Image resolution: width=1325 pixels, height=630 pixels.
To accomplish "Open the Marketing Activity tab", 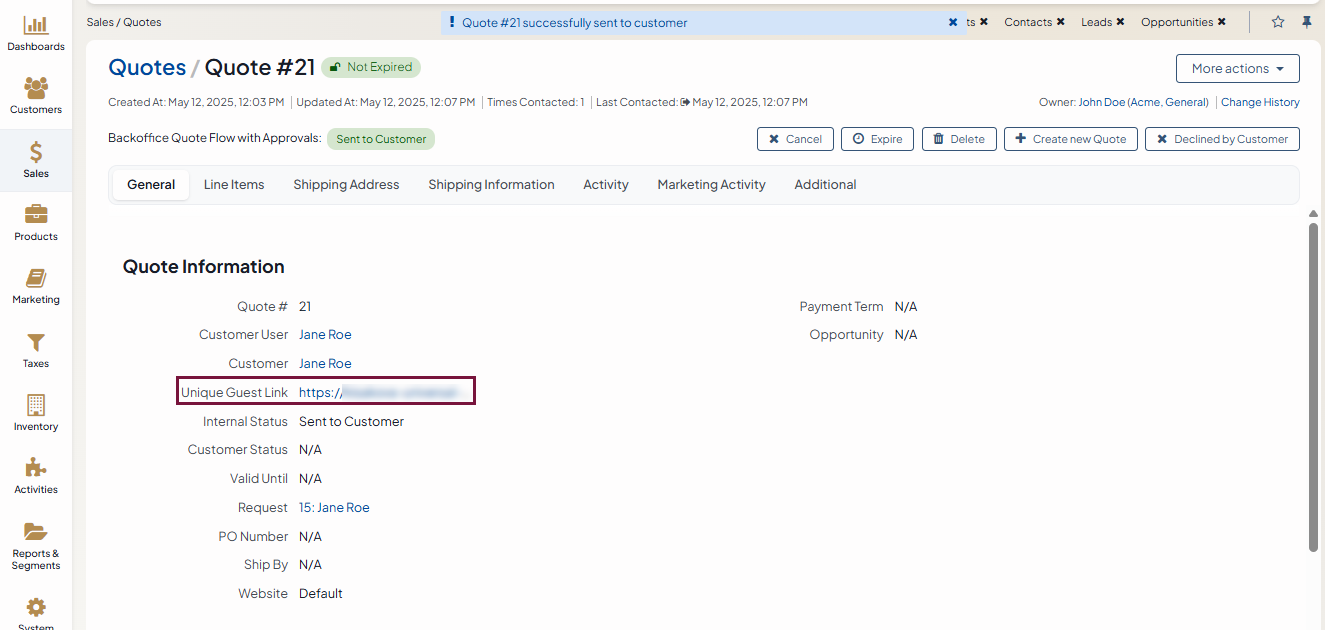I will [711, 185].
